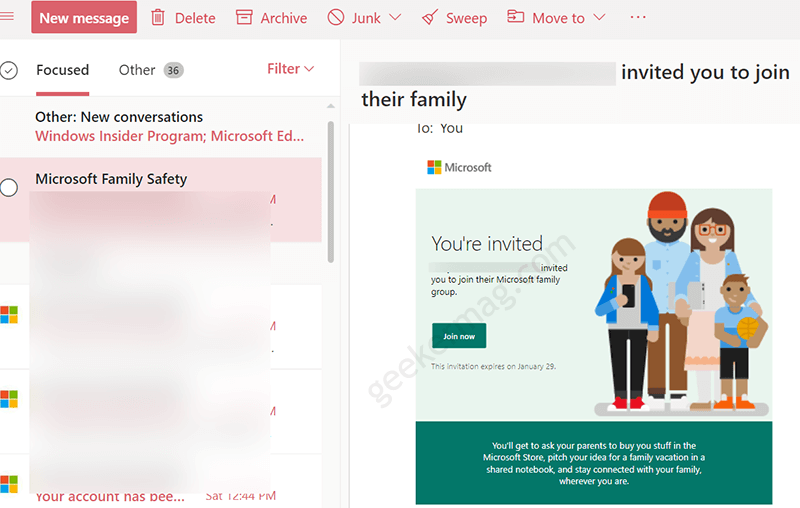The width and height of the screenshot is (800, 508).
Task: Toggle the hamburger navigation menu
Action: pos(7,16)
